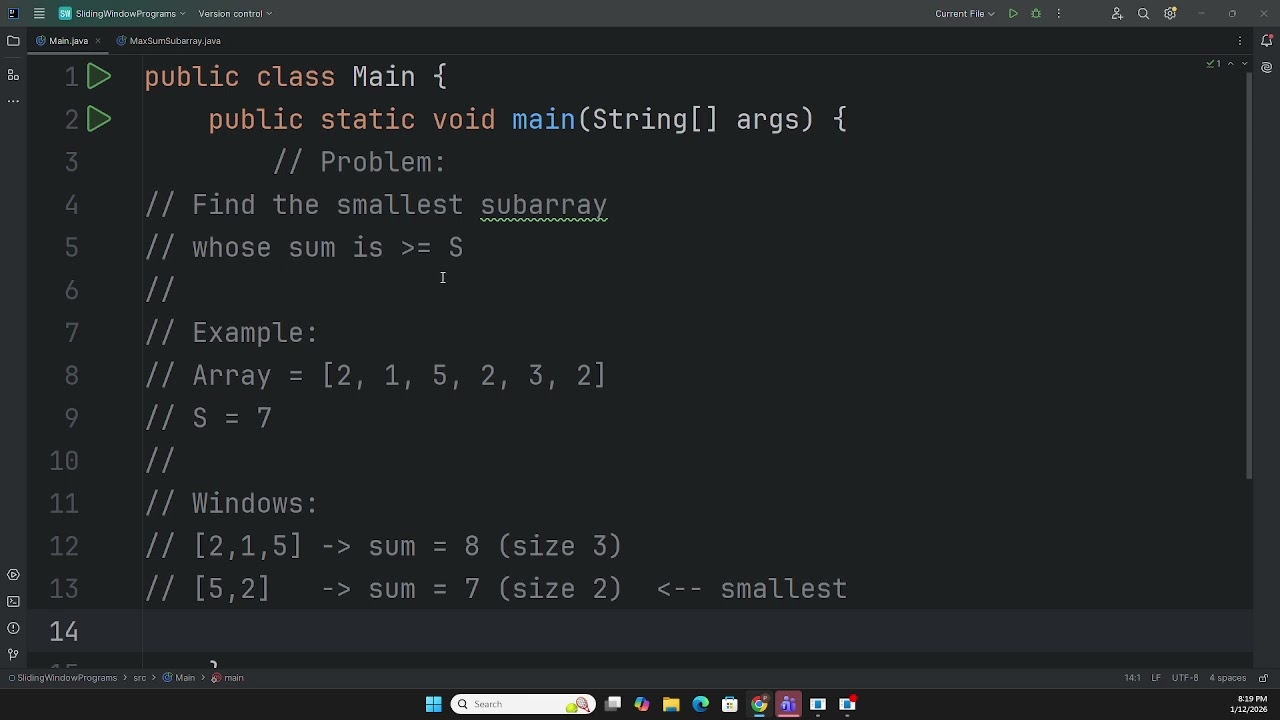The width and height of the screenshot is (1280, 720).
Task: Click 'String[] args' parameter text
Action: click(695, 120)
